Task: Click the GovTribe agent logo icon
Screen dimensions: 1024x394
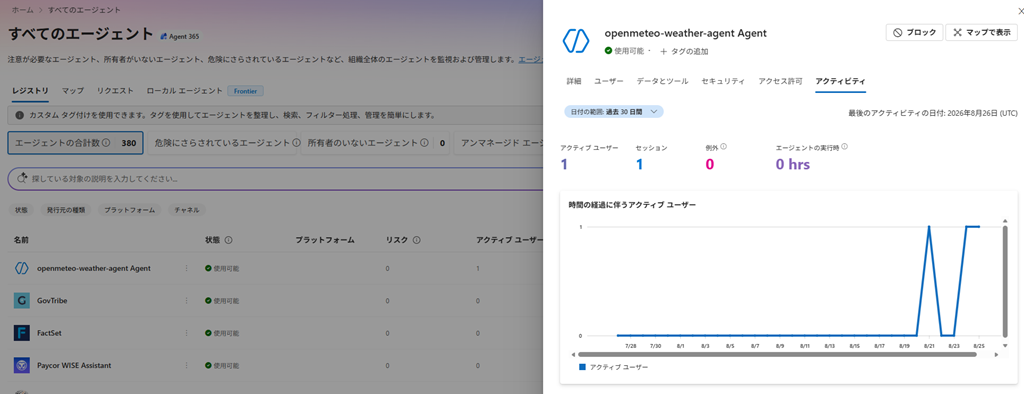Action: pos(22,301)
